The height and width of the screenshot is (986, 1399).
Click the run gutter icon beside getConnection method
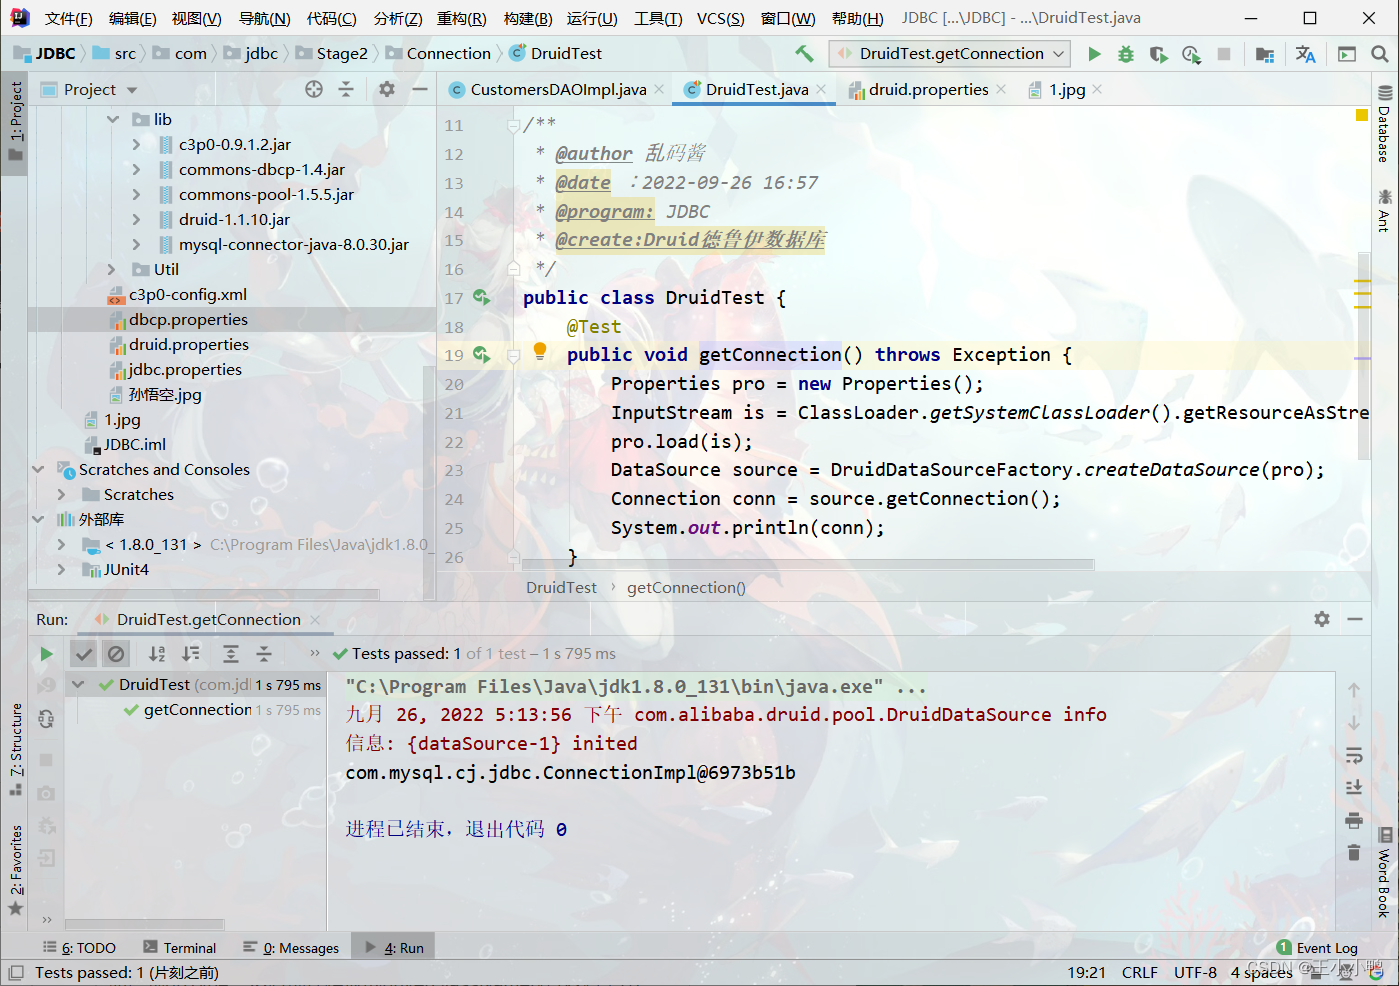click(481, 354)
